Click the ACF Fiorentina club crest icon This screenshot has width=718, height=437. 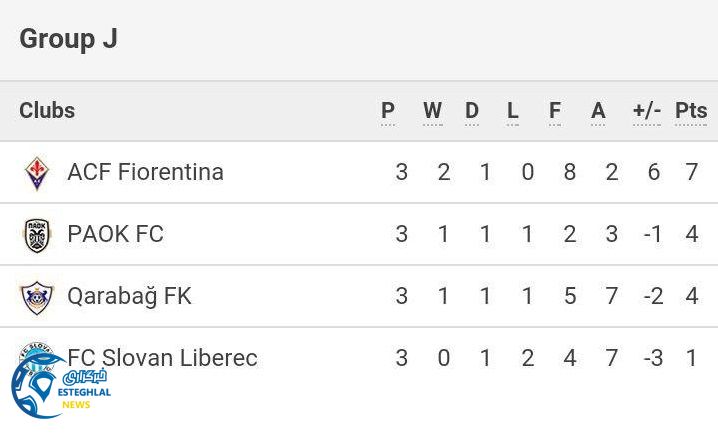click(37, 173)
